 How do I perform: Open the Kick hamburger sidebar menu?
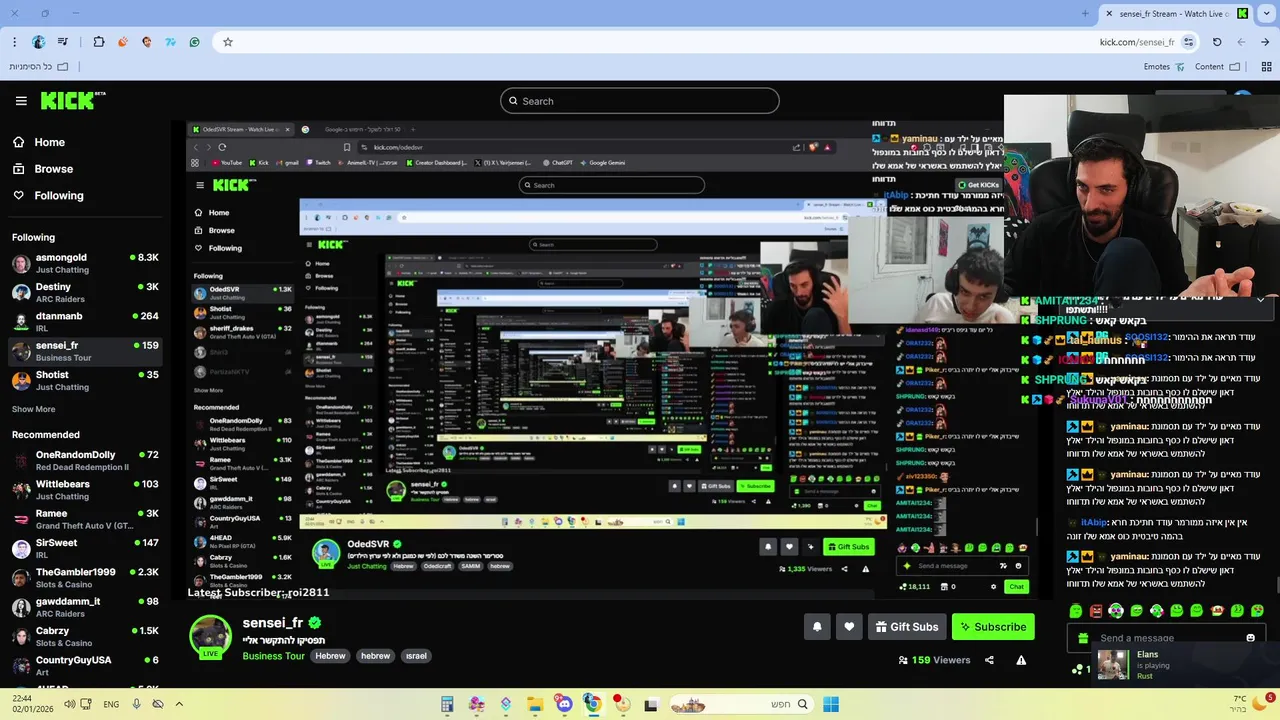(21, 101)
